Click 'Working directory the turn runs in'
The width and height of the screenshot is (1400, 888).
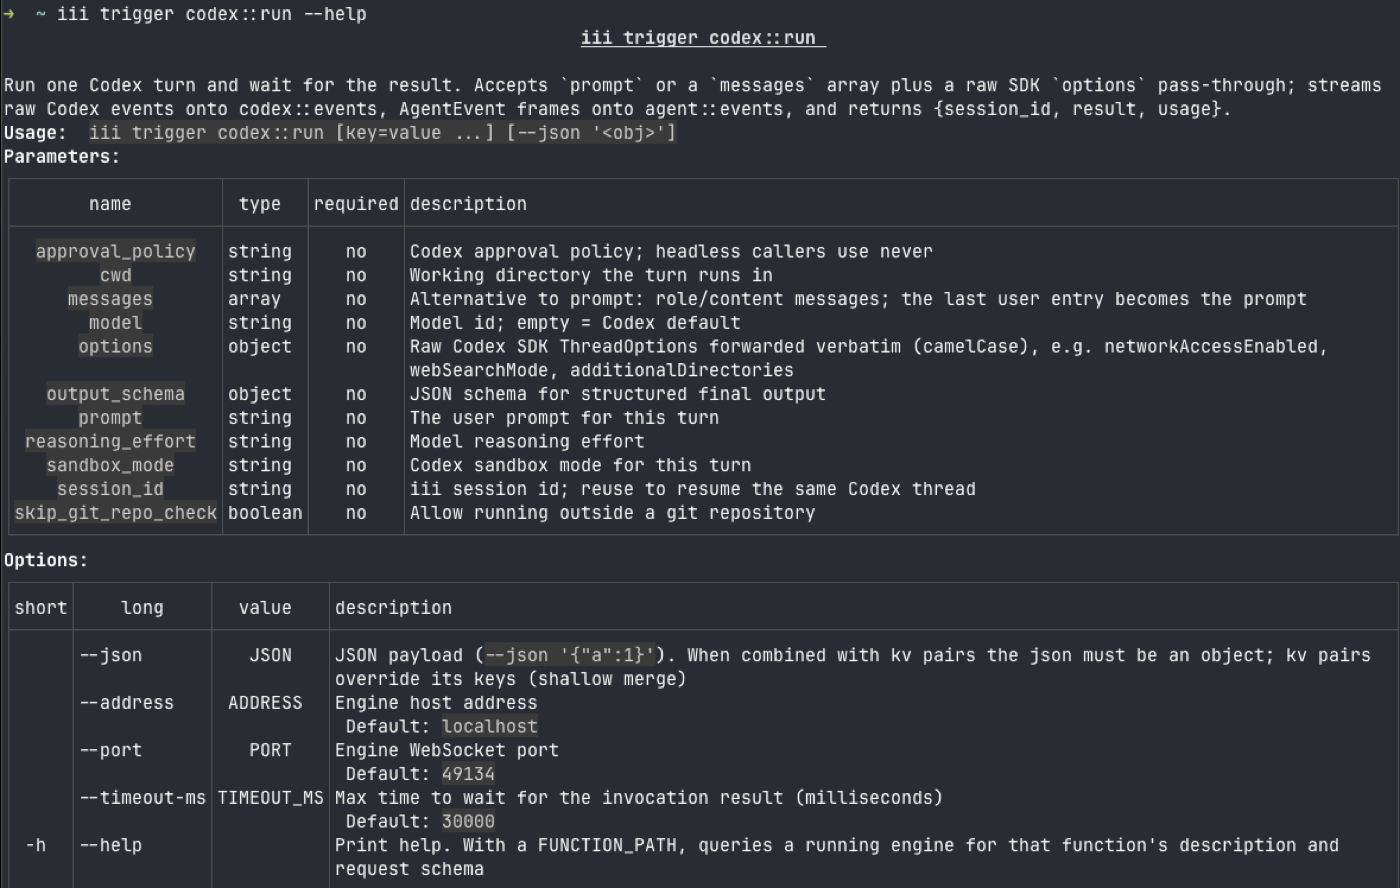pos(591,276)
